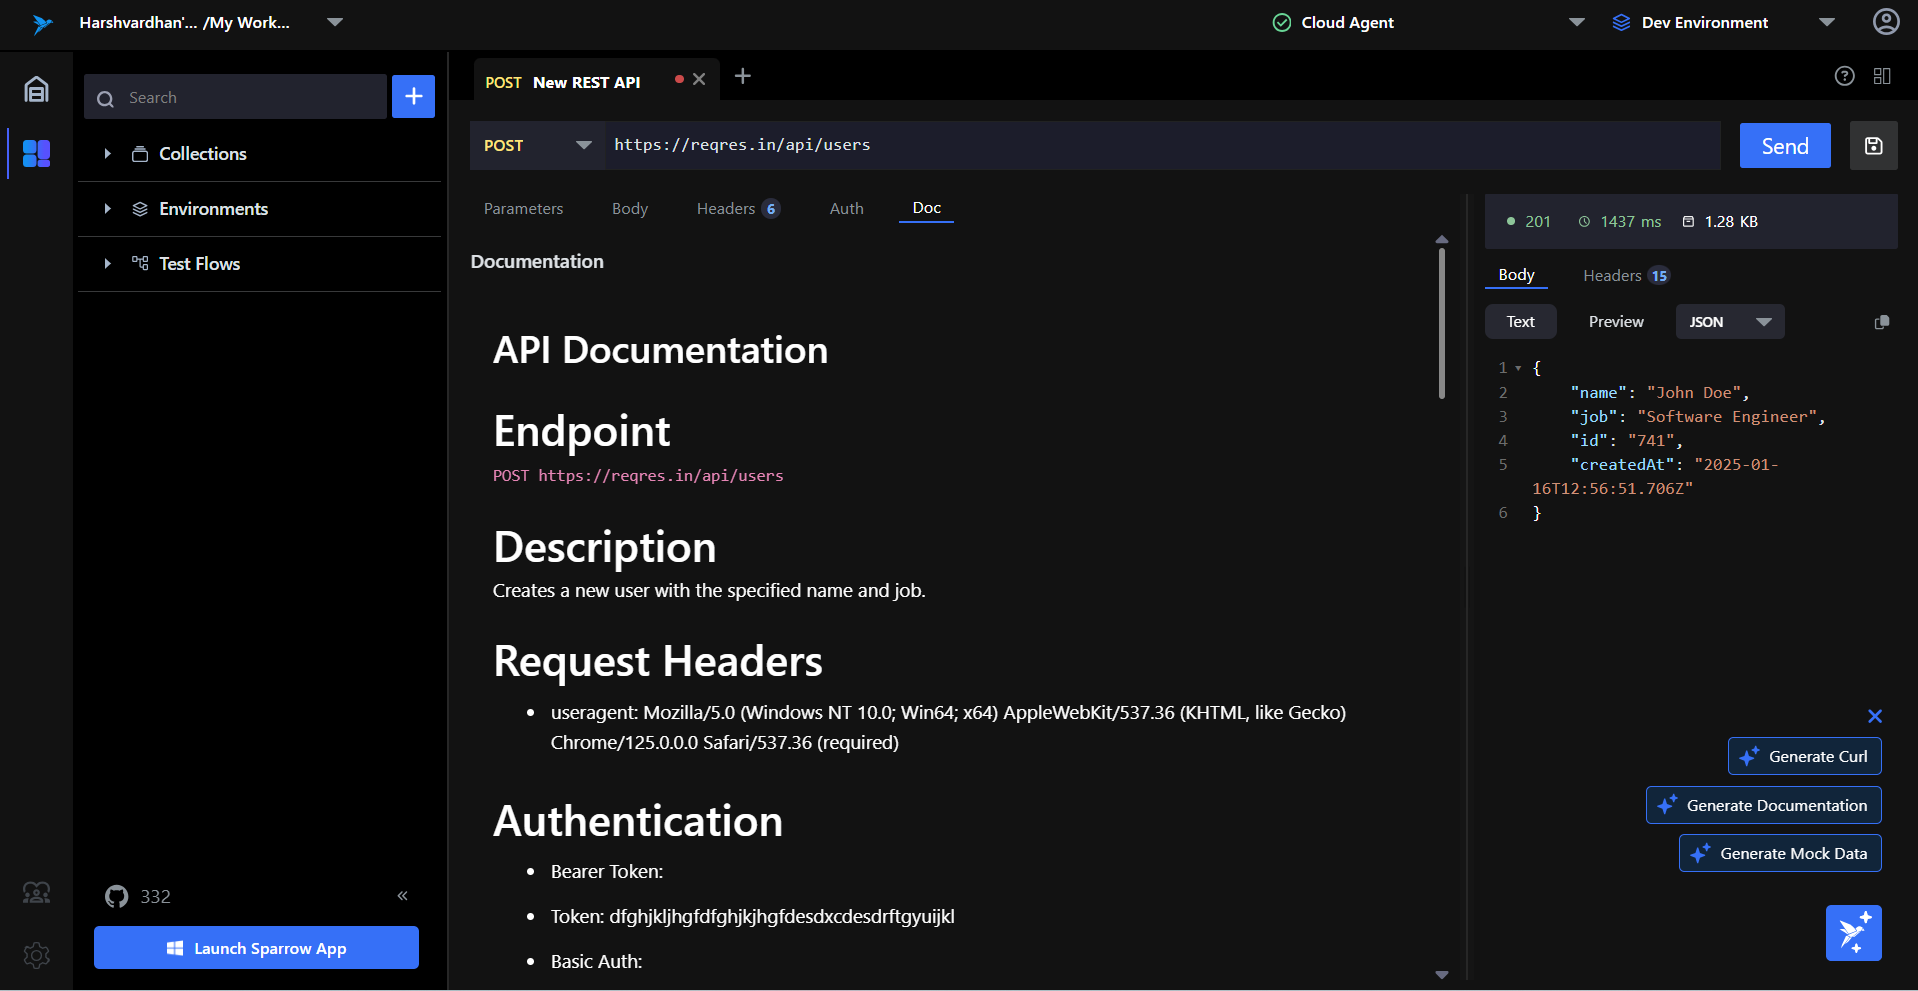Select the response Body tab

pos(1516,275)
